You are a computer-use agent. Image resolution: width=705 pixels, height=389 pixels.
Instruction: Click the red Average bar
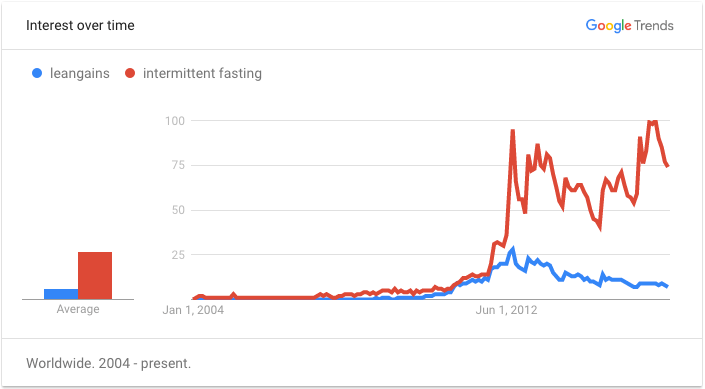(x=95, y=276)
